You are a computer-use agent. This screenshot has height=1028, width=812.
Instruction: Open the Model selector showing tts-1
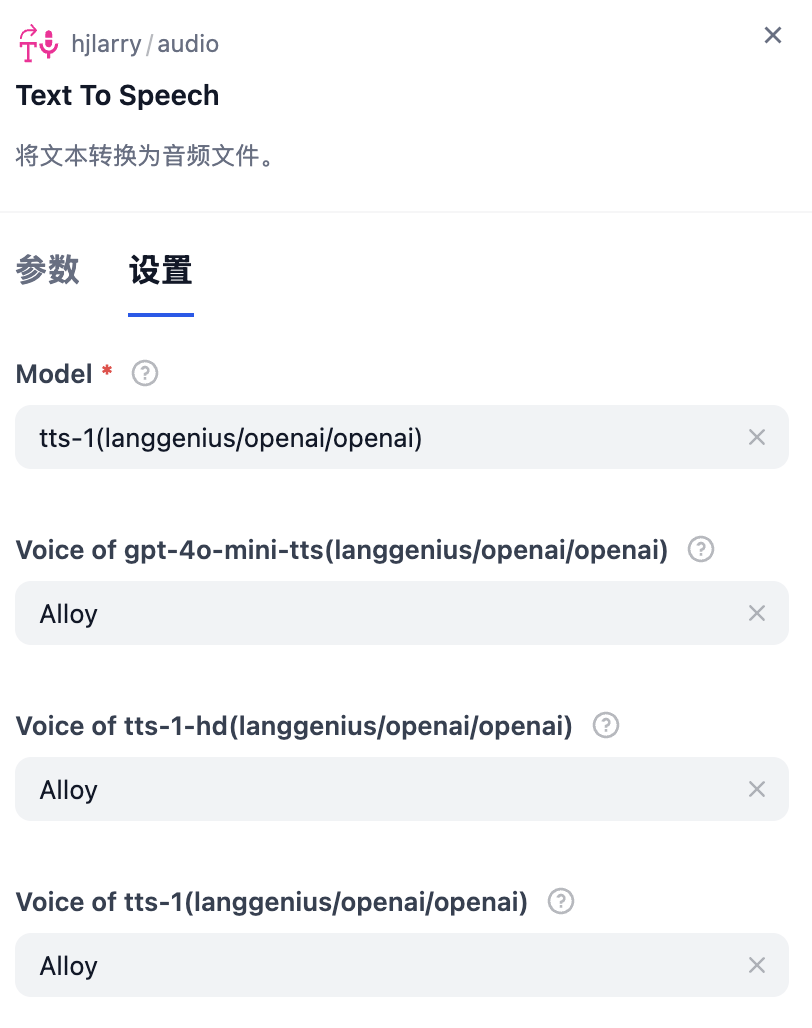pos(380,437)
